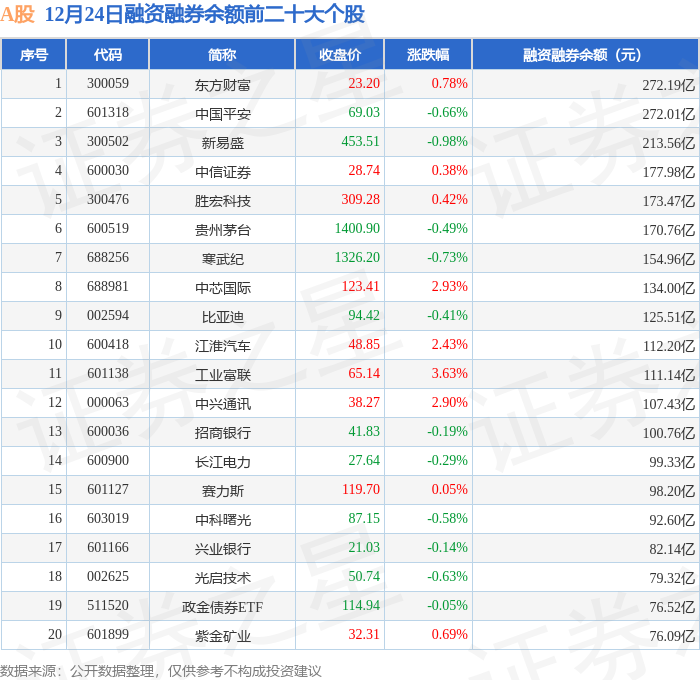Click the 简称 column header

pyautogui.click(x=222, y=55)
